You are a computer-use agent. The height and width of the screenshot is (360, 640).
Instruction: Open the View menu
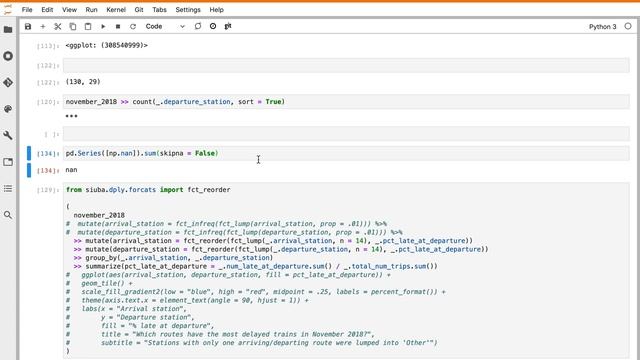pos(69,10)
